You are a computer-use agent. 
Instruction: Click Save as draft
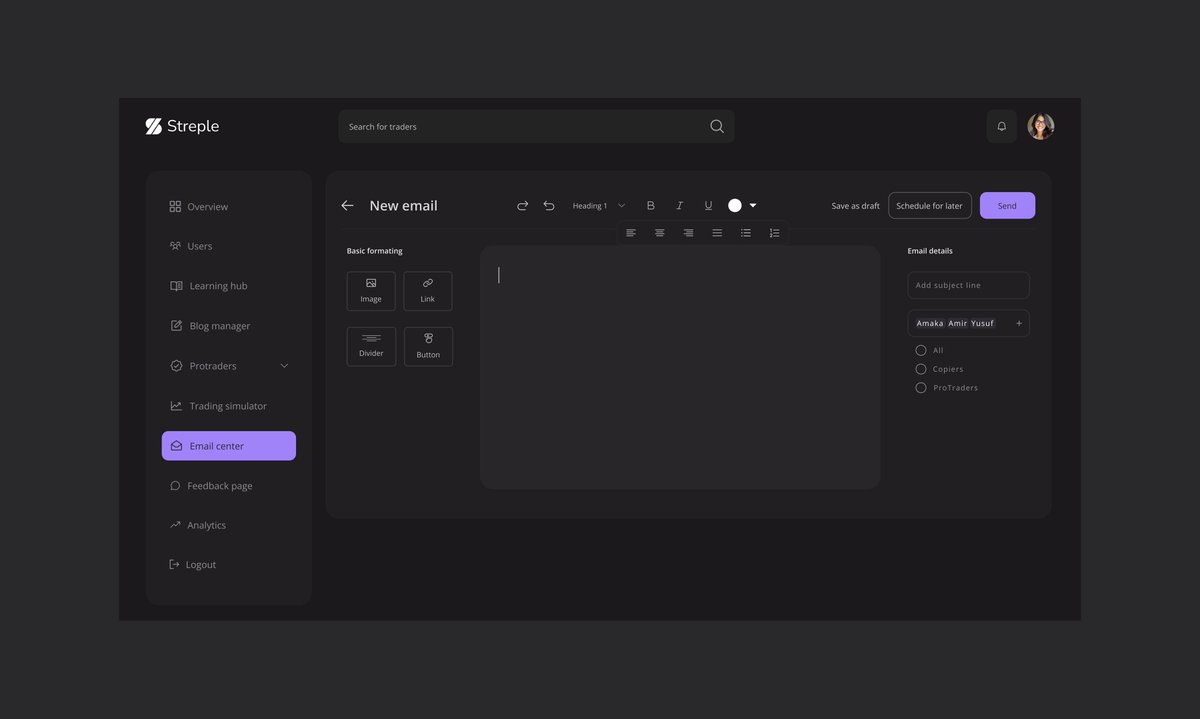coord(856,206)
